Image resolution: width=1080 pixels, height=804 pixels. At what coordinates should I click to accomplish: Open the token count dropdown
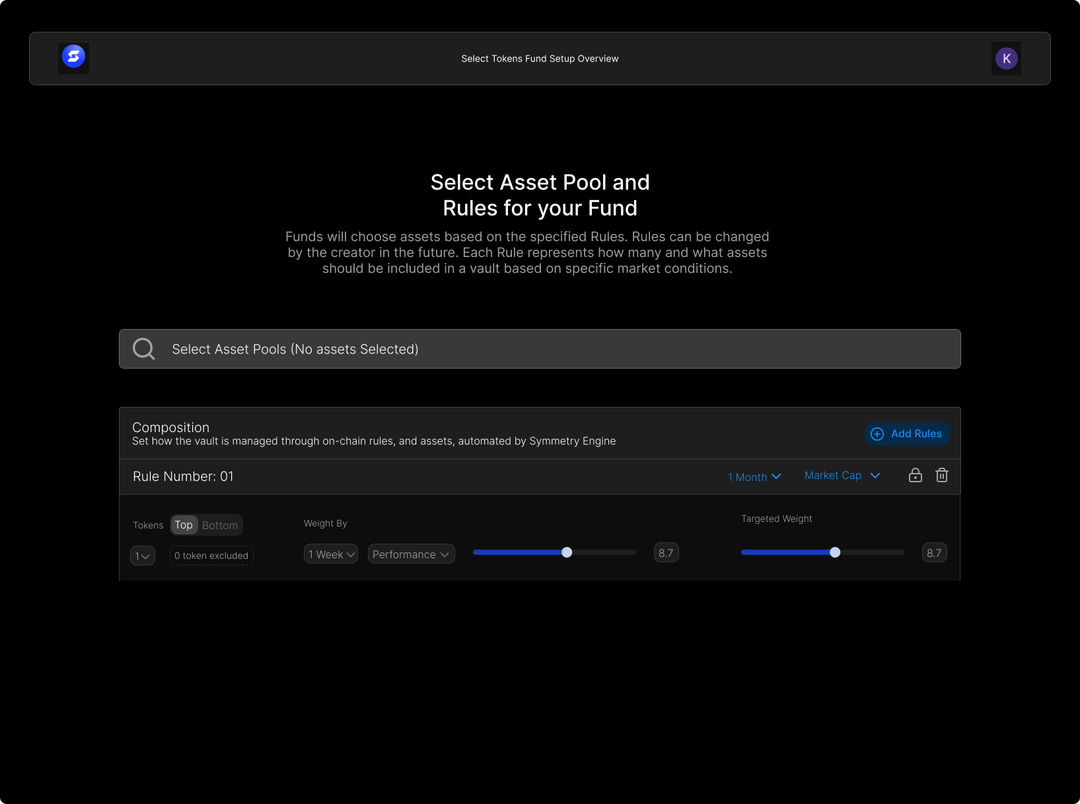click(143, 556)
